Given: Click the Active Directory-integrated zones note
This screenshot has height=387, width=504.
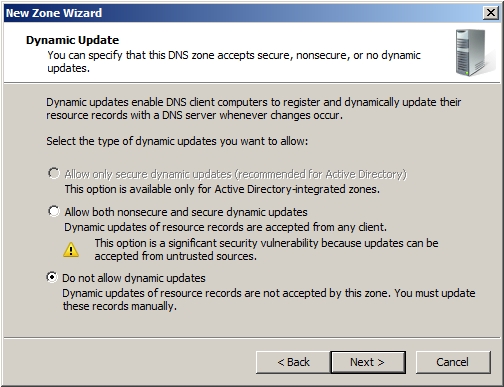Looking at the screenshot, I should pyautogui.click(x=222, y=189).
